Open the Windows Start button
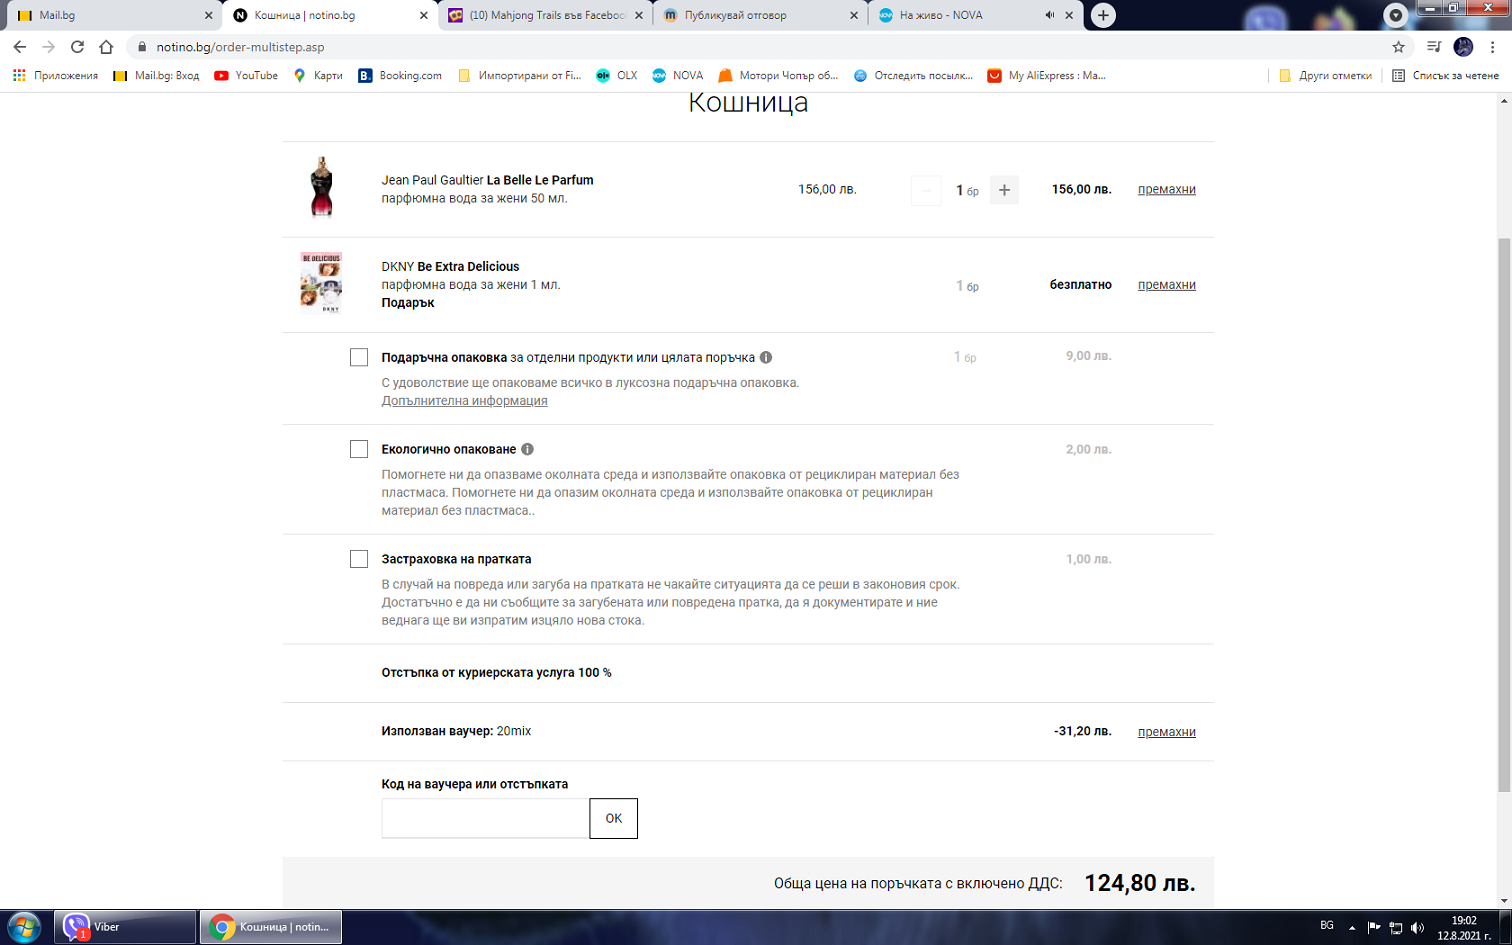 pyautogui.click(x=24, y=927)
